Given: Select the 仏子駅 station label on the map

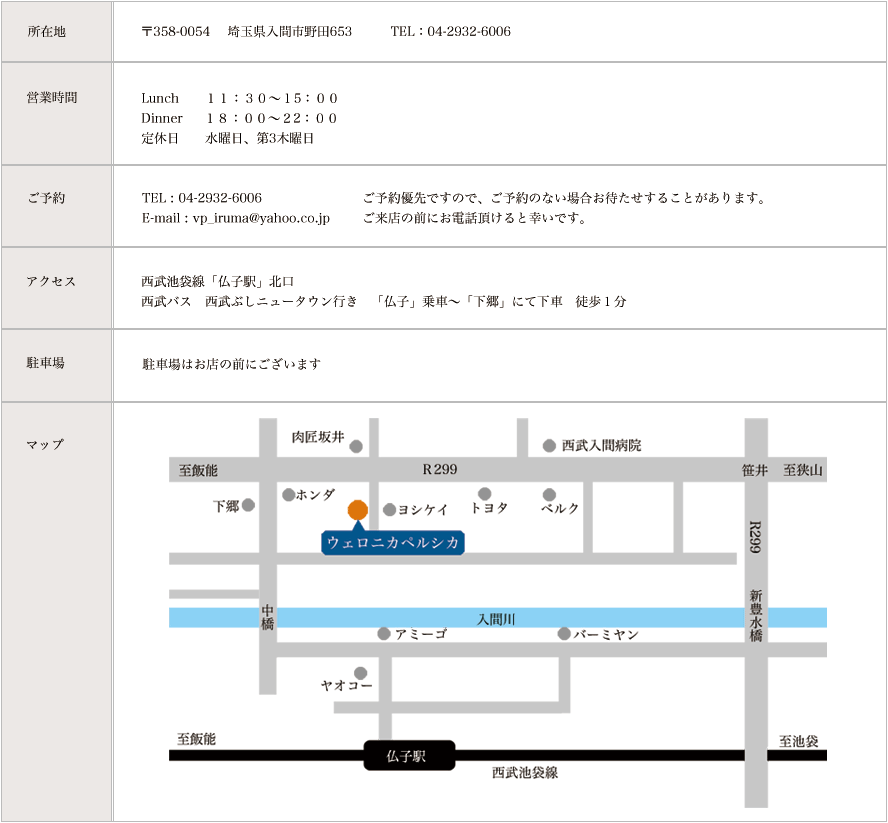Looking at the screenshot, I should pos(406,756).
